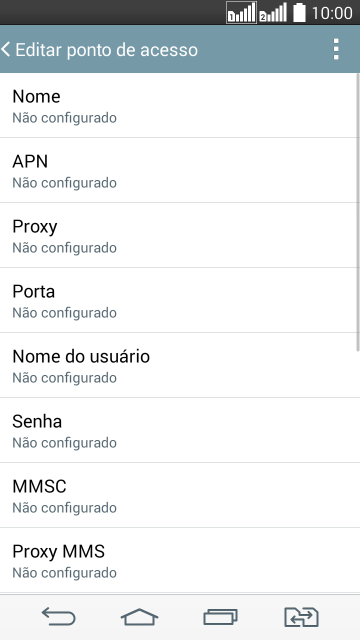Tap SIM 2 signal strength indicator

pyautogui.click(x=273, y=13)
